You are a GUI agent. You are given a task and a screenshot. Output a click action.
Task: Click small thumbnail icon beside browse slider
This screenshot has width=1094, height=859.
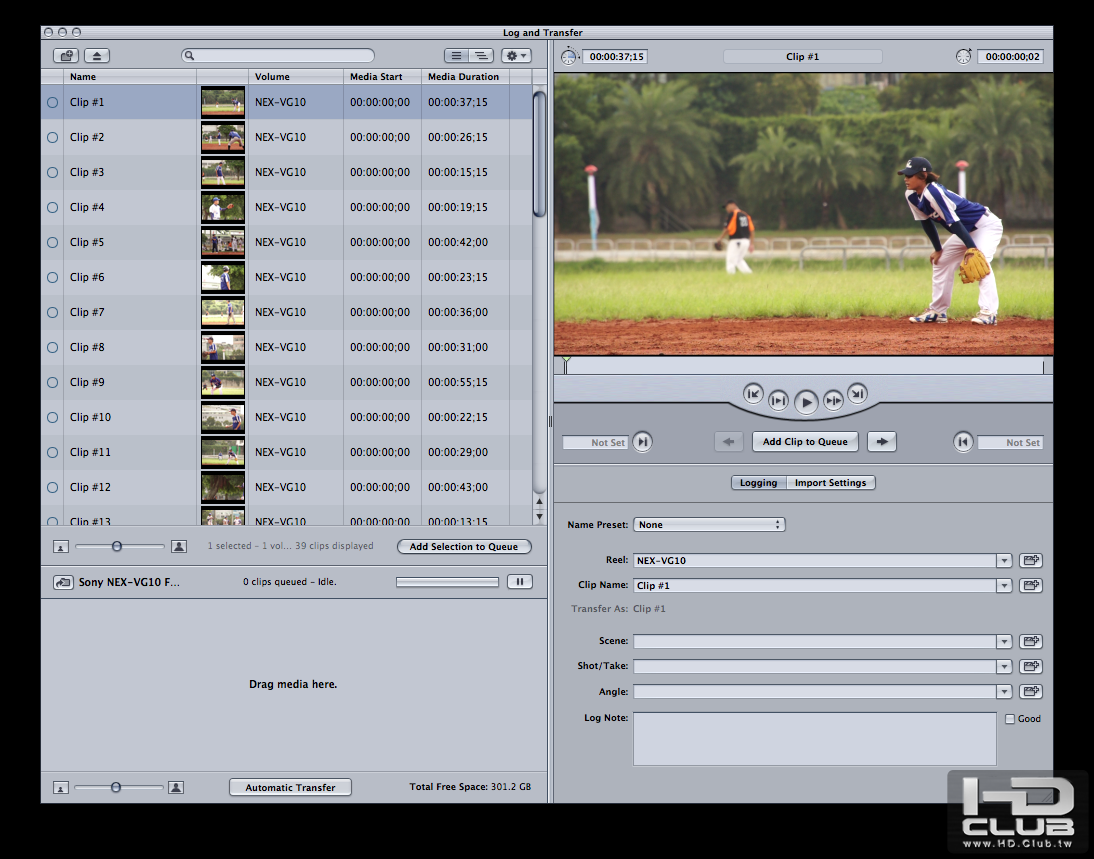tap(61, 547)
